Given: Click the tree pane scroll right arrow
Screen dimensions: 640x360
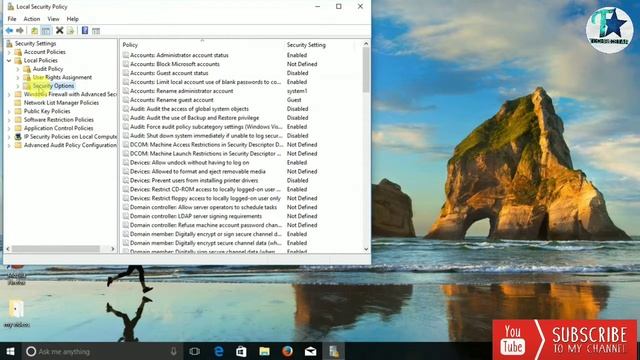Looking at the screenshot, I should tap(113, 249).
